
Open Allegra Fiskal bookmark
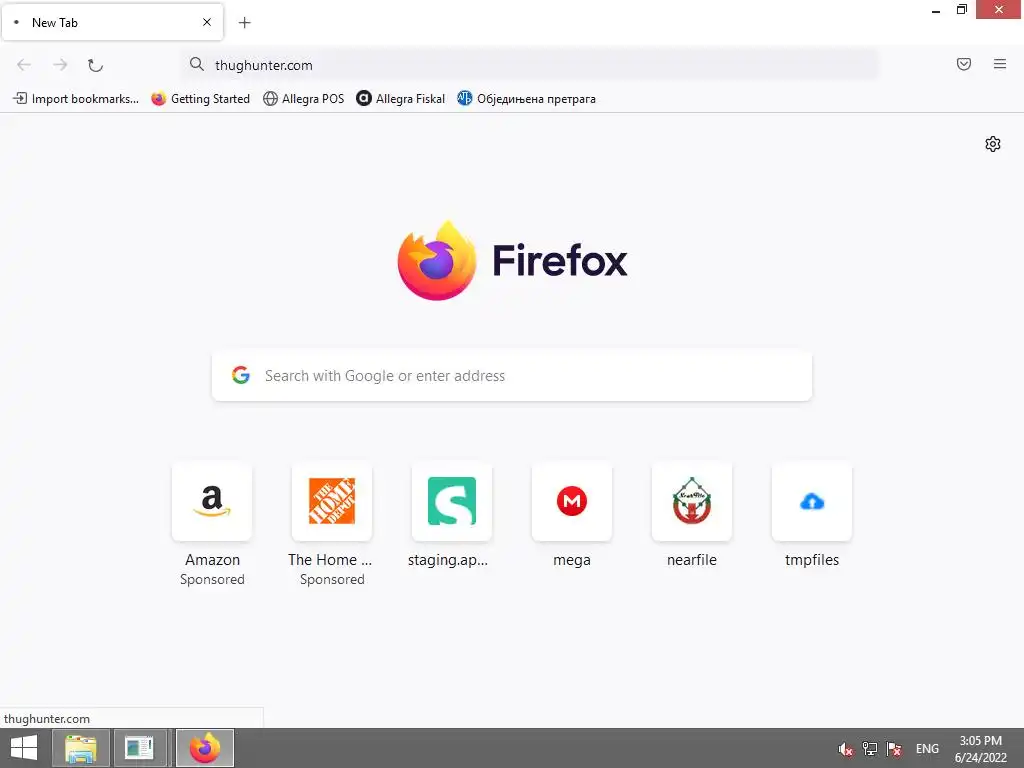point(400,99)
